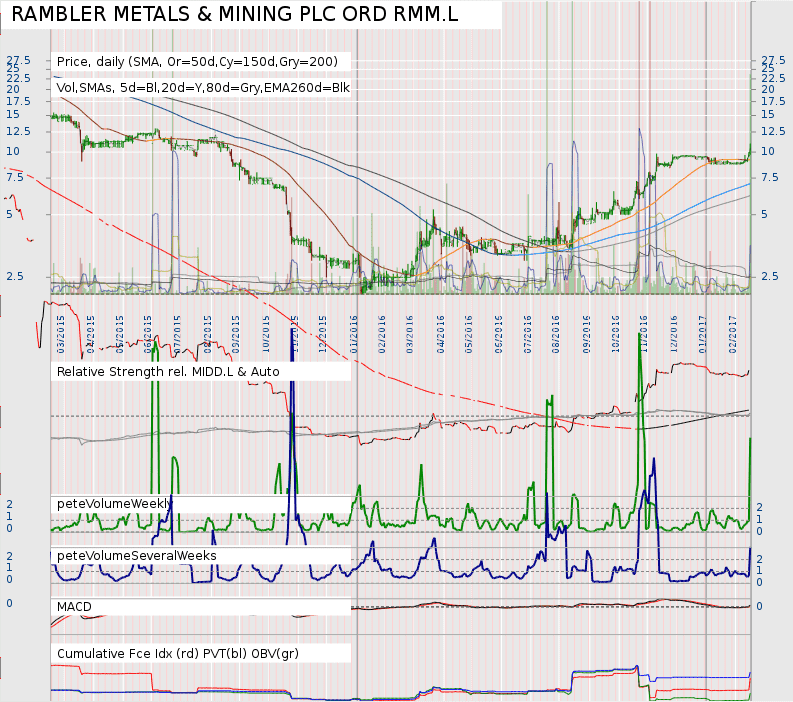Click the peteVolumeSeveralWeeks panel label
The image size is (793, 702).
pos(137,556)
